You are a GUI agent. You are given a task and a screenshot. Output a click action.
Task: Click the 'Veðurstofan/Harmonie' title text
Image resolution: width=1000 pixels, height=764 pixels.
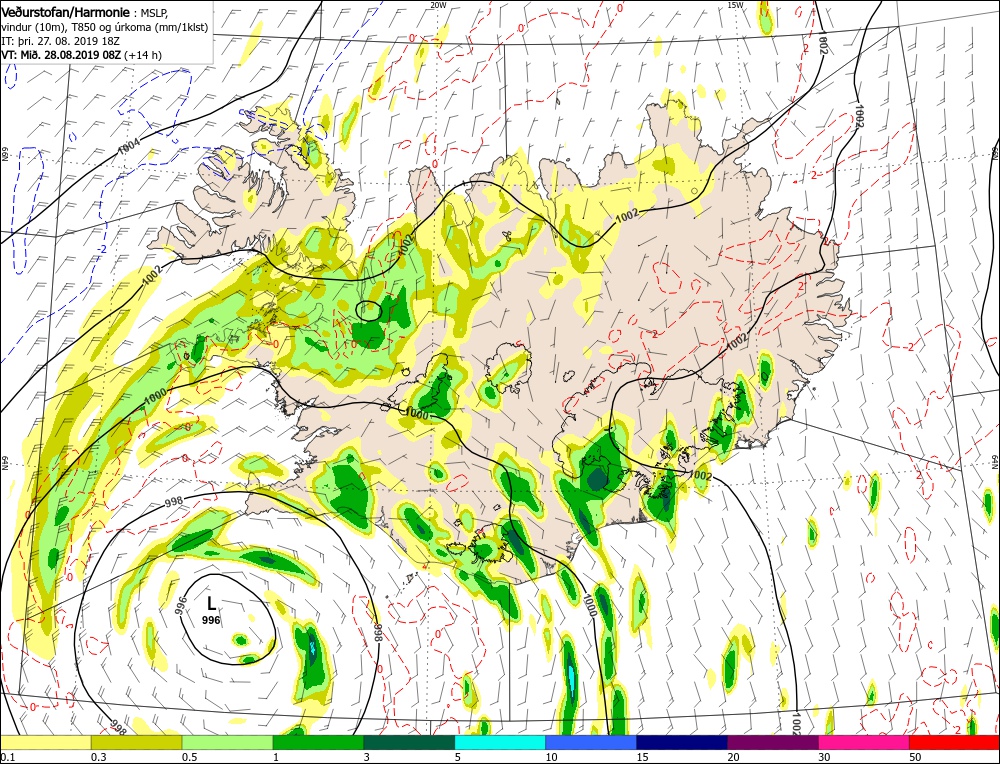coord(66,13)
